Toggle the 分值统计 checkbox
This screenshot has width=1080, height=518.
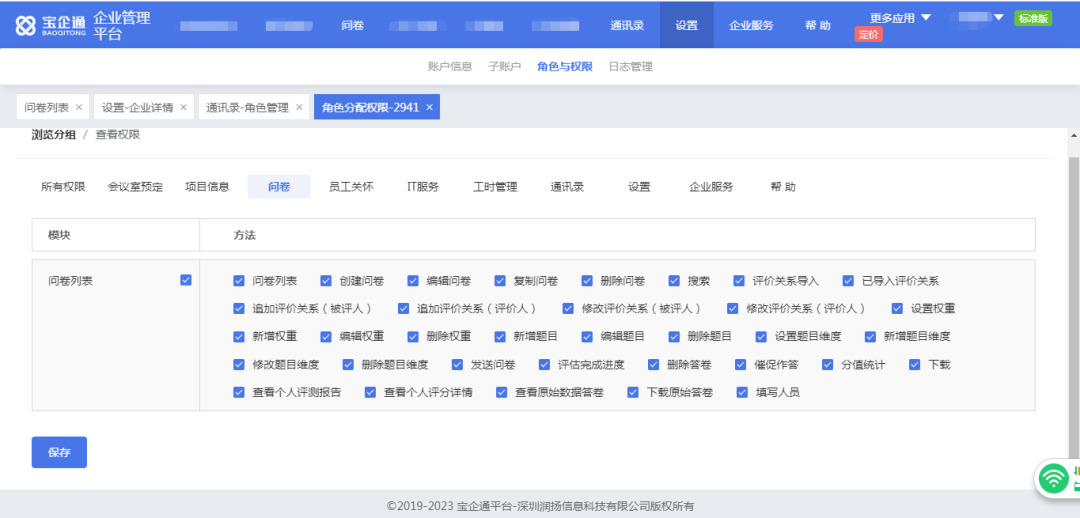point(828,364)
